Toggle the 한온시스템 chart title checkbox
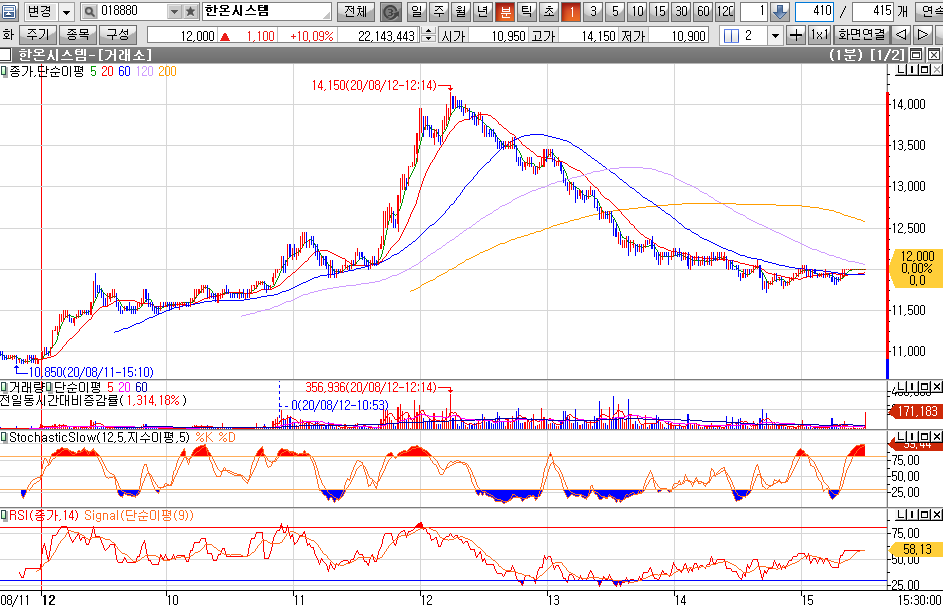 [x=5, y=55]
